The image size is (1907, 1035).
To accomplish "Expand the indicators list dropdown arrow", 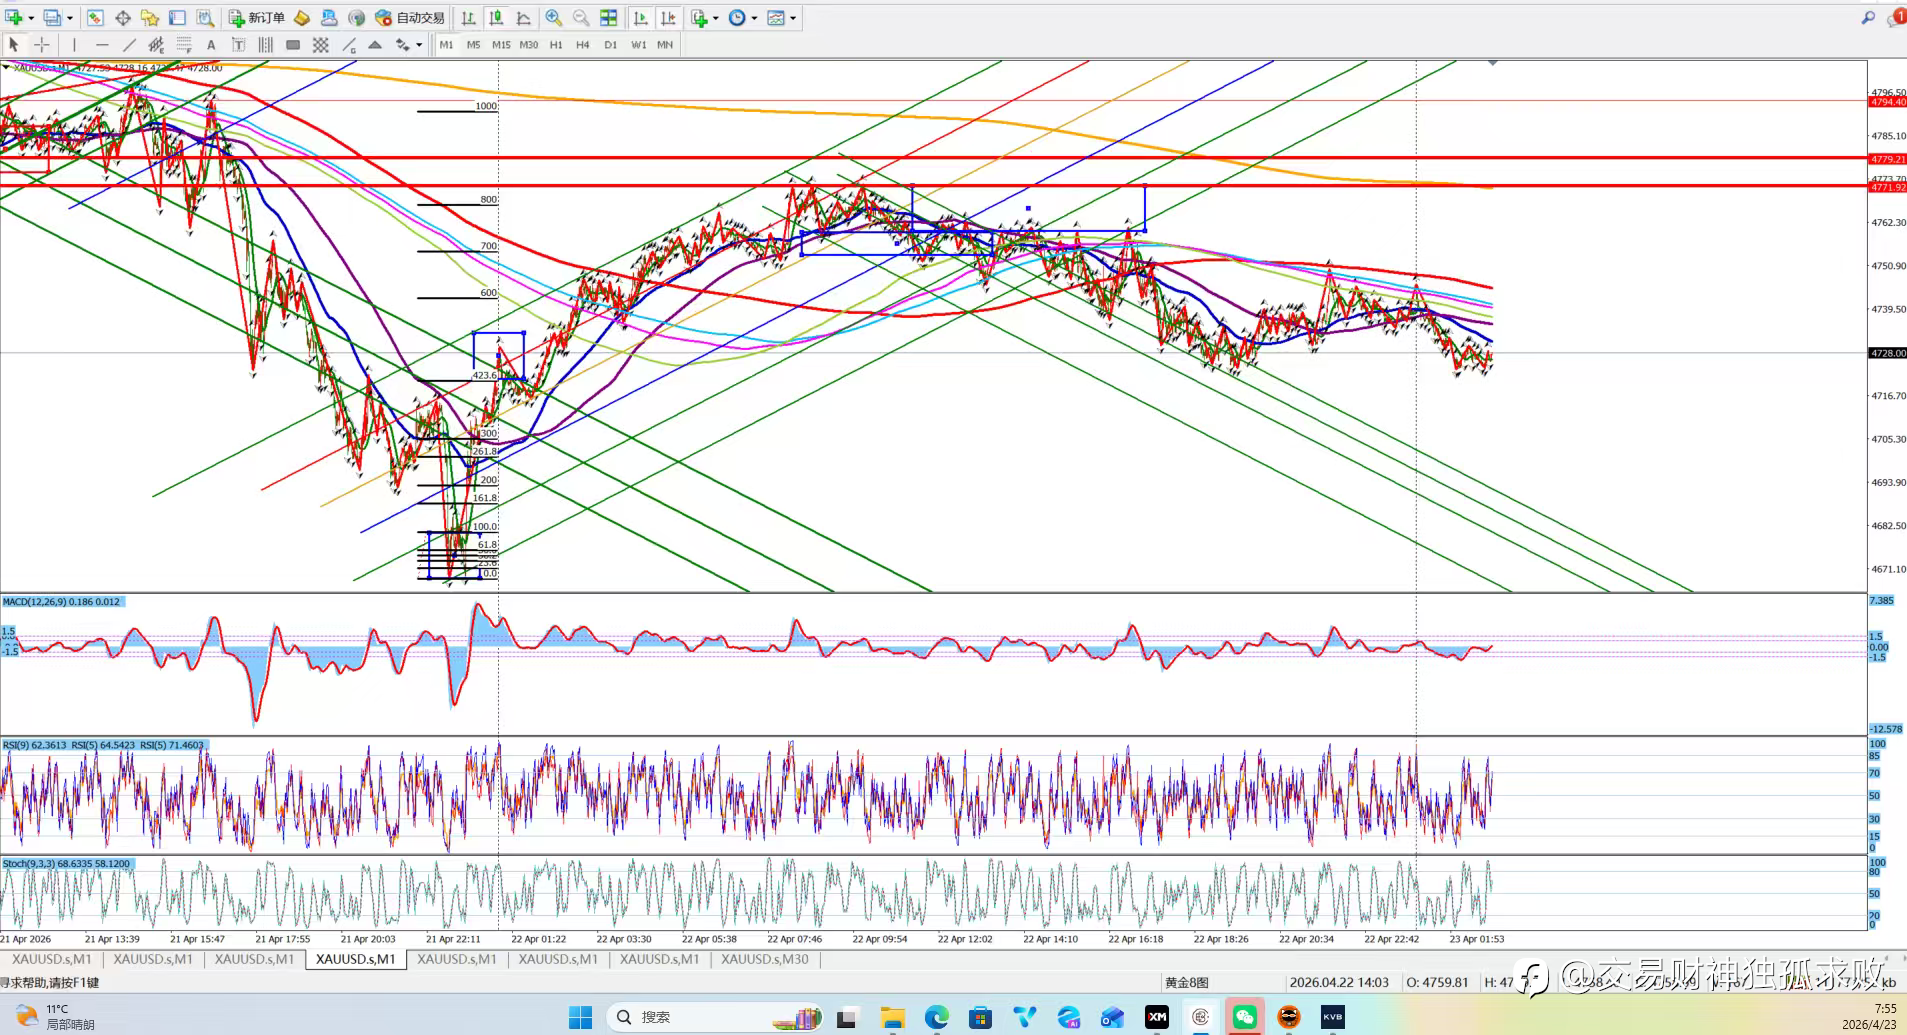I will point(716,18).
